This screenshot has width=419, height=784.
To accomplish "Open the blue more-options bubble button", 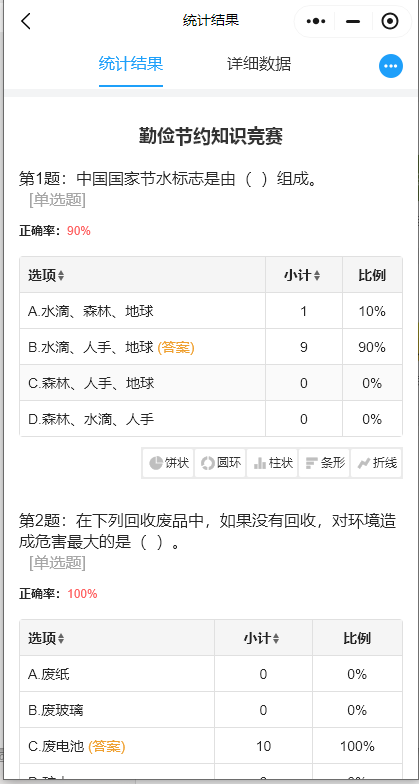I will (x=390, y=66).
